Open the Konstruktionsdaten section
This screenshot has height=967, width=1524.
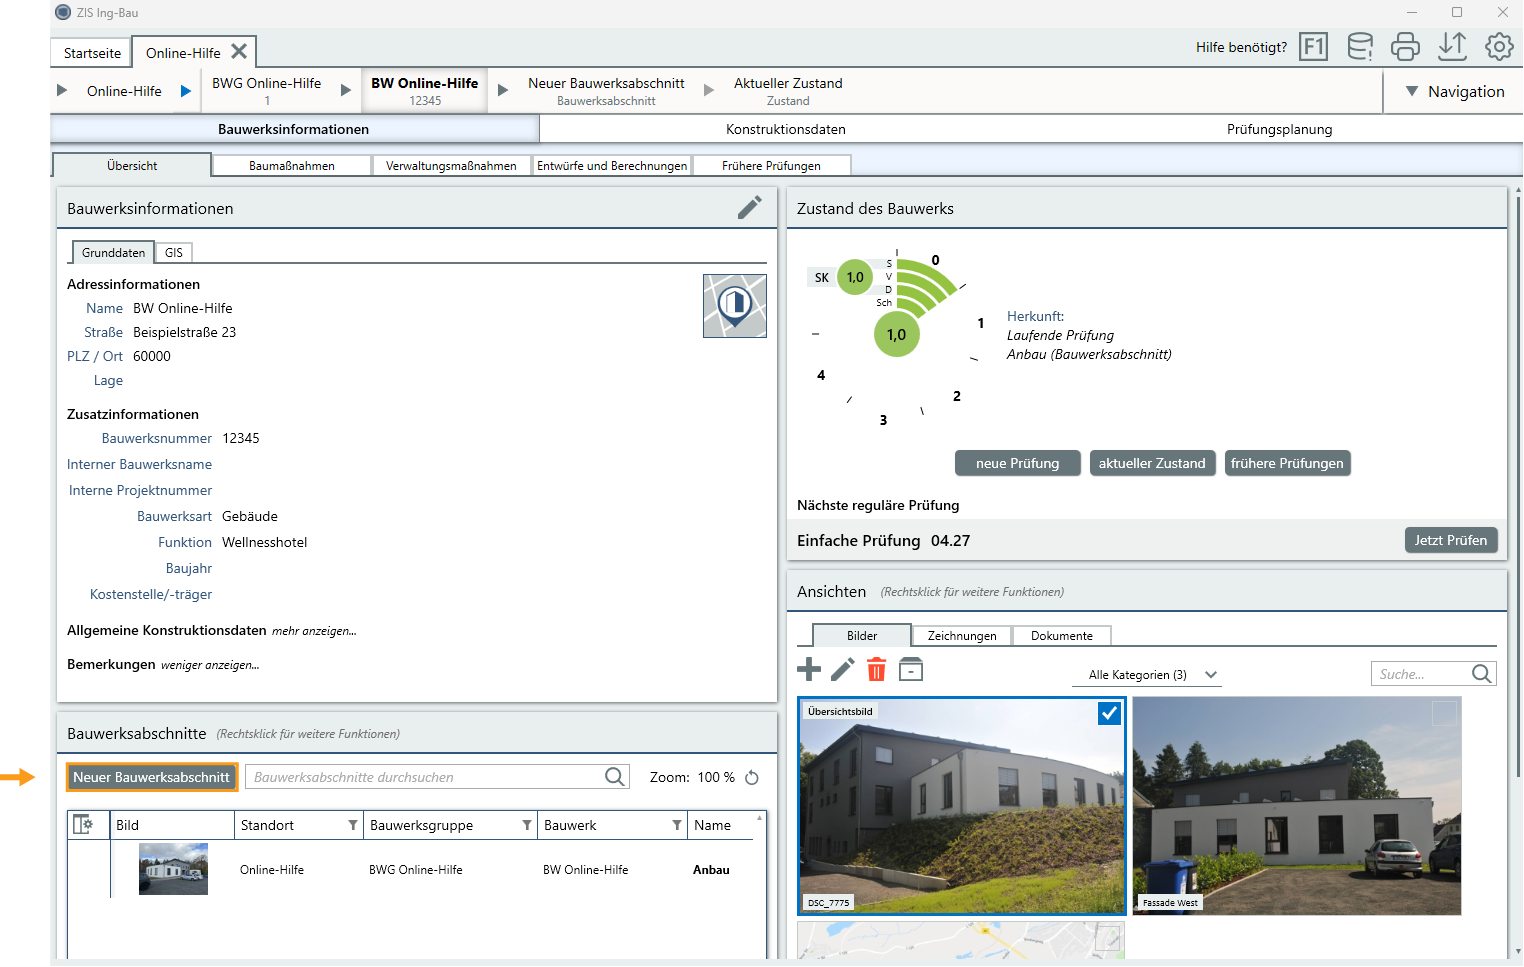786,129
